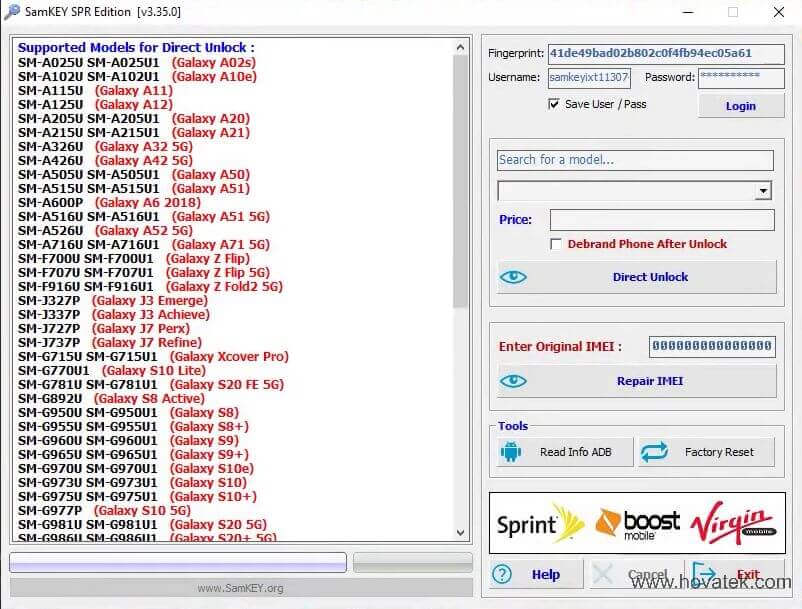
Task: Click into the Password field
Action: point(741,78)
